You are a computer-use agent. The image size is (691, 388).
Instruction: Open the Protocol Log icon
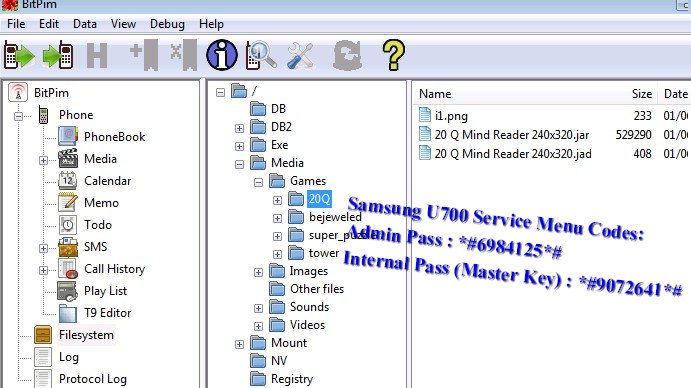coord(43,379)
